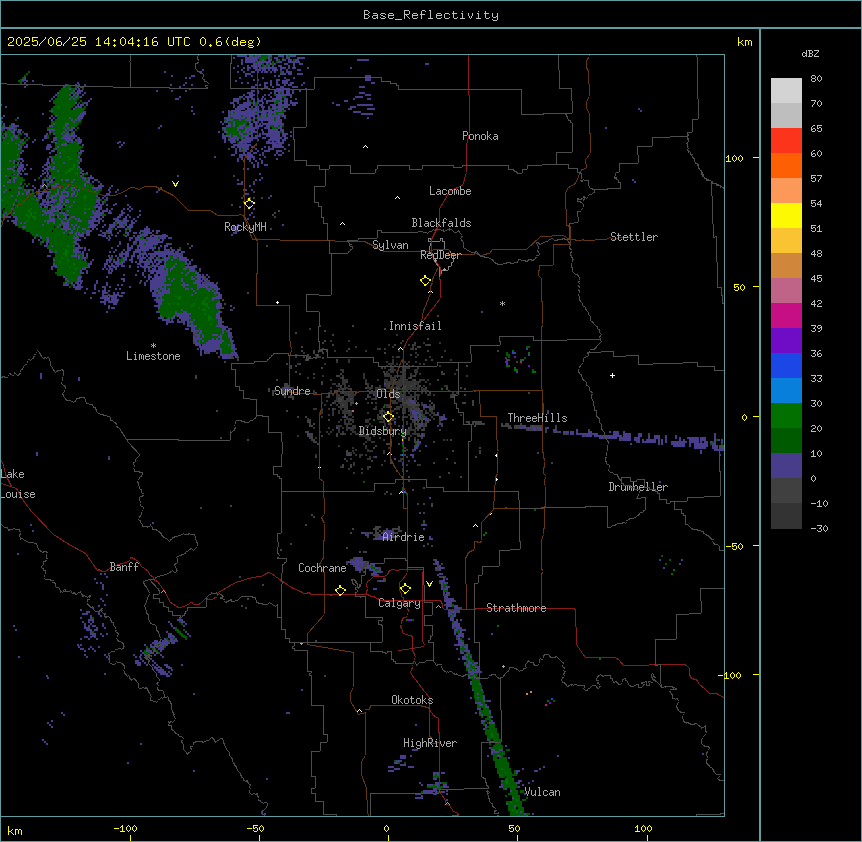Select the Olds label
Screen dimensions: 862x842
tap(388, 394)
